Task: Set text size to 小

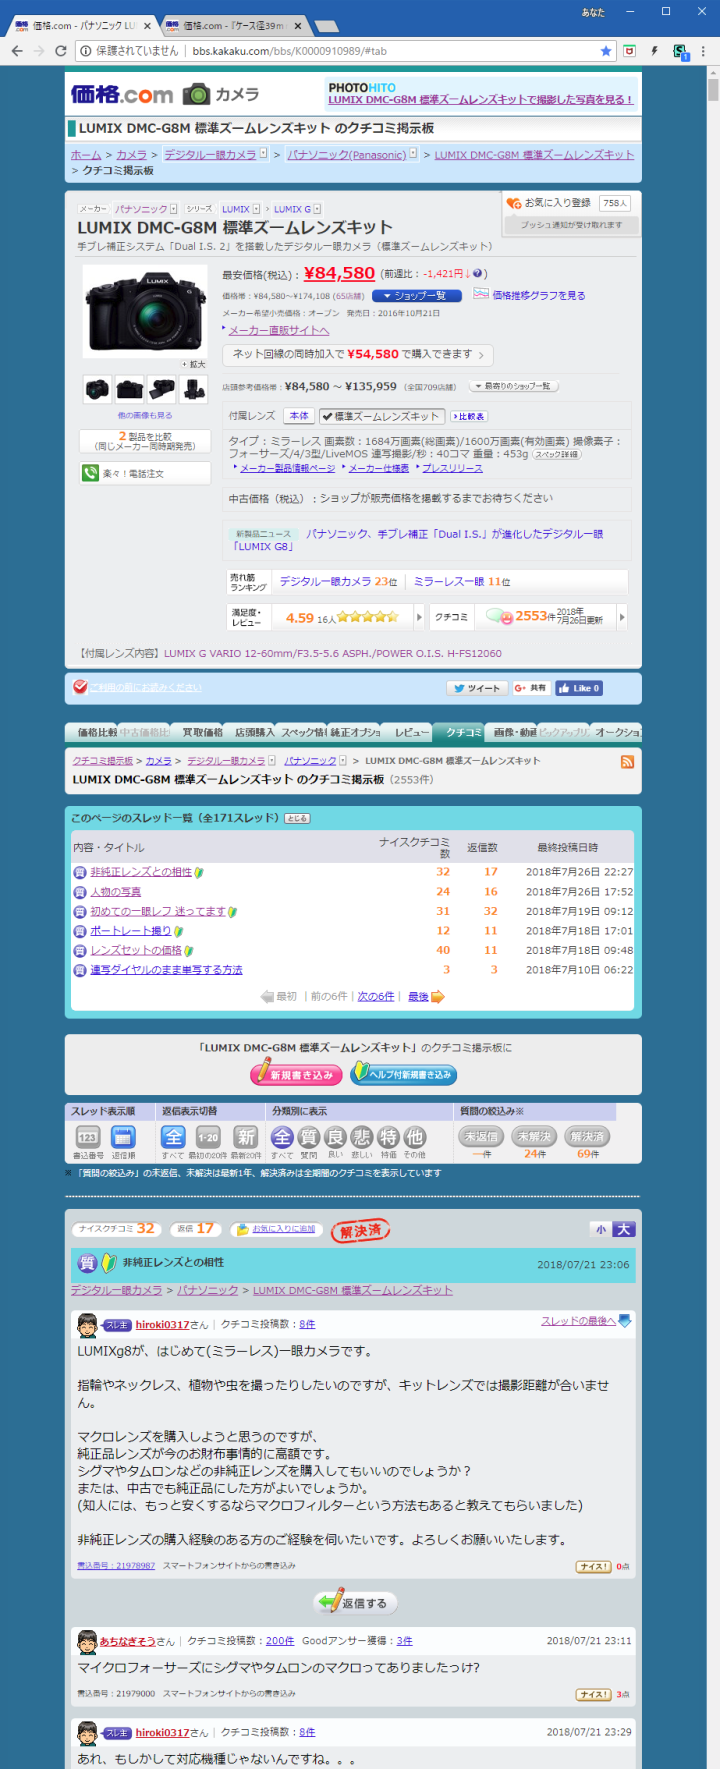Action: 601,1230
